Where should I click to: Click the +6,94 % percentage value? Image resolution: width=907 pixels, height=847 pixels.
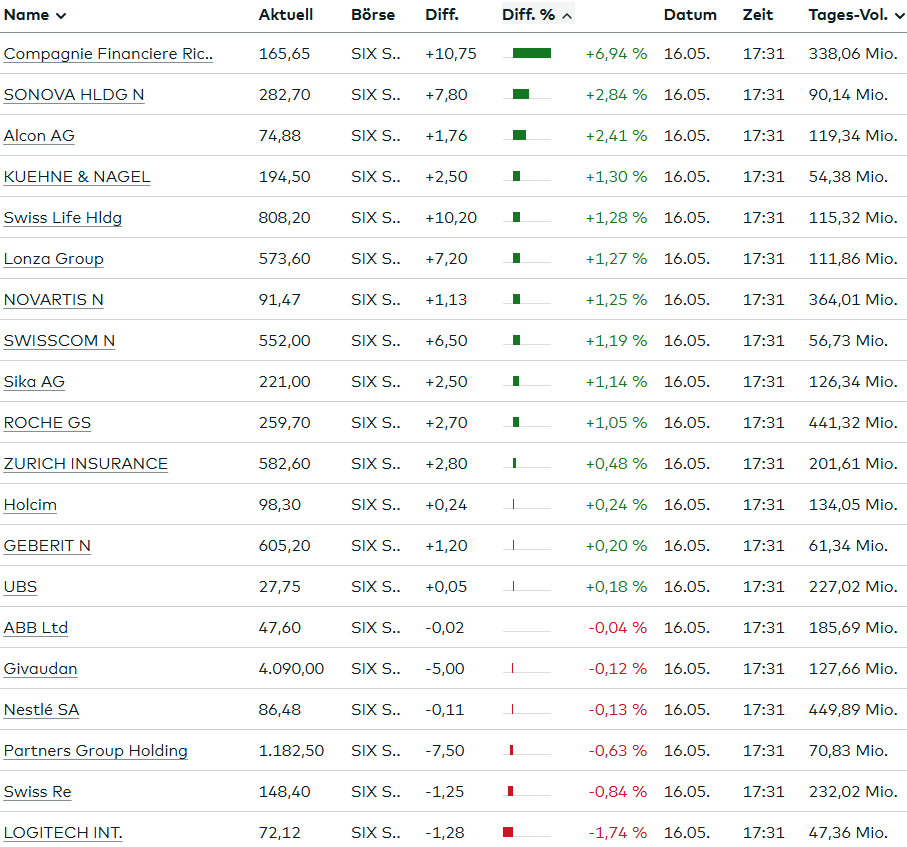tap(616, 54)
